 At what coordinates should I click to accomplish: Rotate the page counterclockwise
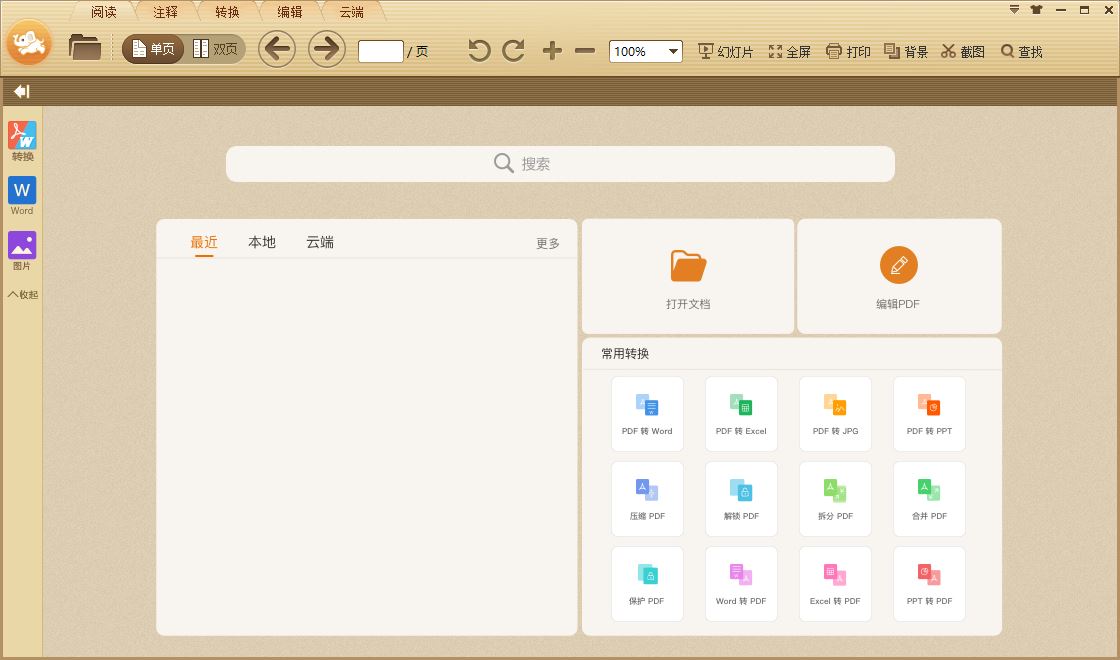coord(478,50)
